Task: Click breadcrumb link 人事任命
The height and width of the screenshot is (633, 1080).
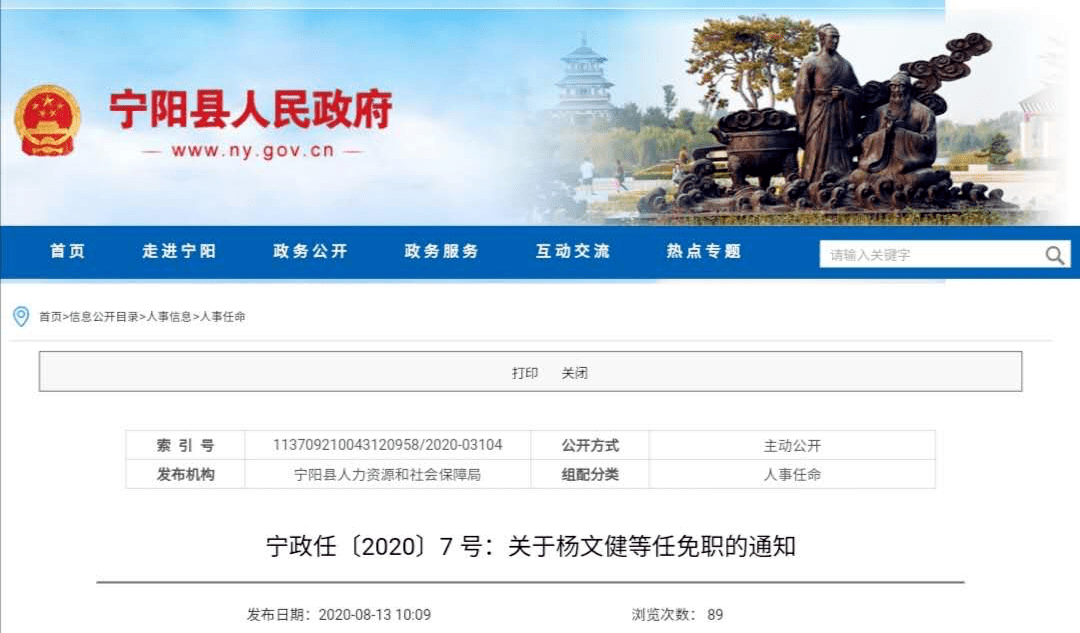Action: [x=222, y=317]
